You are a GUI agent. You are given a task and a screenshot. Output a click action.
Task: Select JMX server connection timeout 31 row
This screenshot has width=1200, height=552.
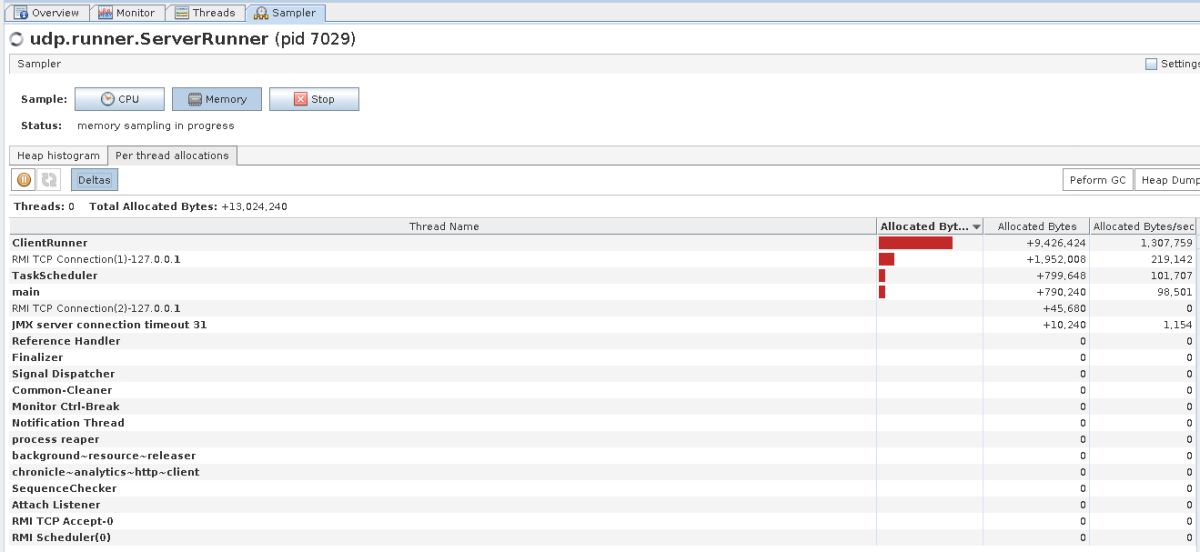(x=604, y=325)
